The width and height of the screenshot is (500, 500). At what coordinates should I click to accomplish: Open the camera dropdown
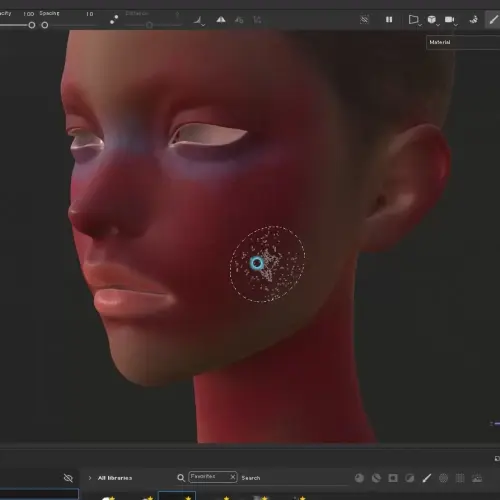(451, 20)
